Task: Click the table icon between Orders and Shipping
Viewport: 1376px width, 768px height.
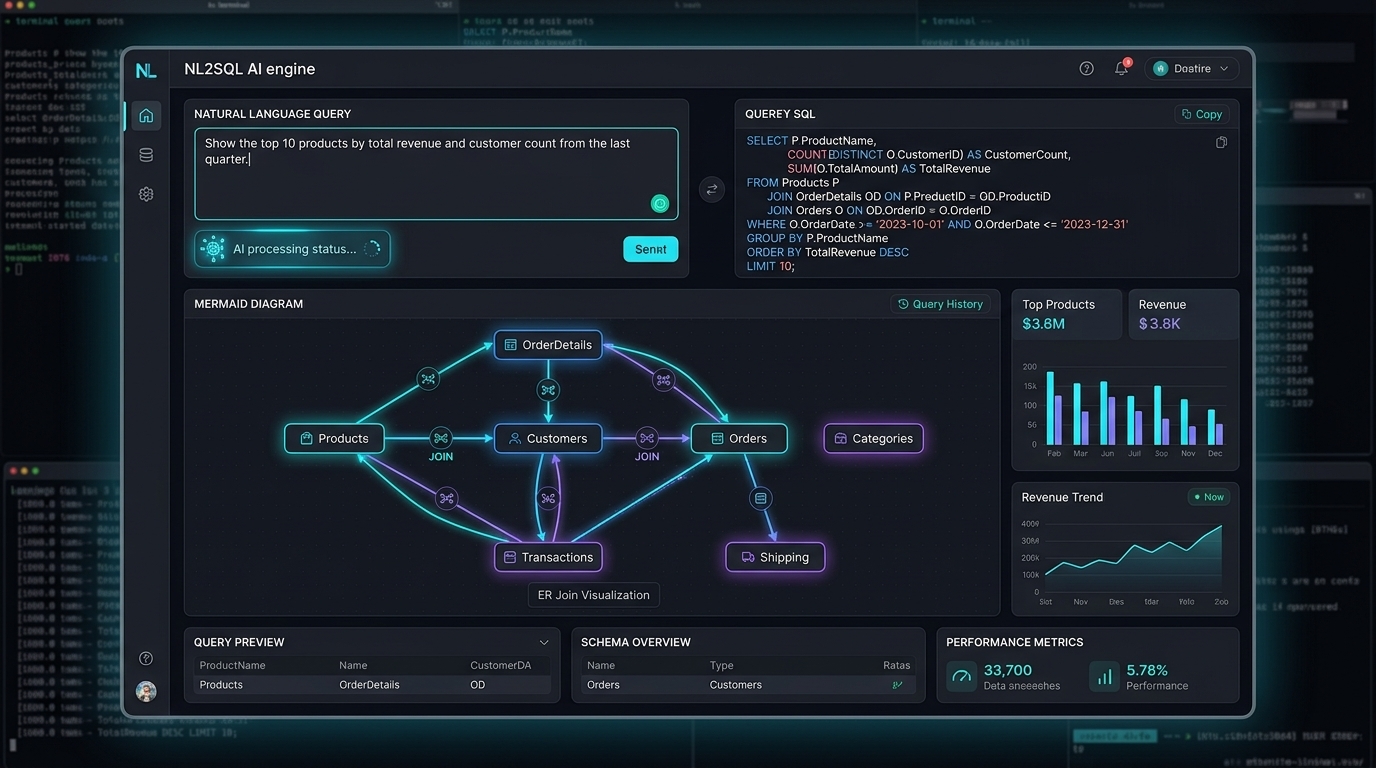Action: [761, 498]
